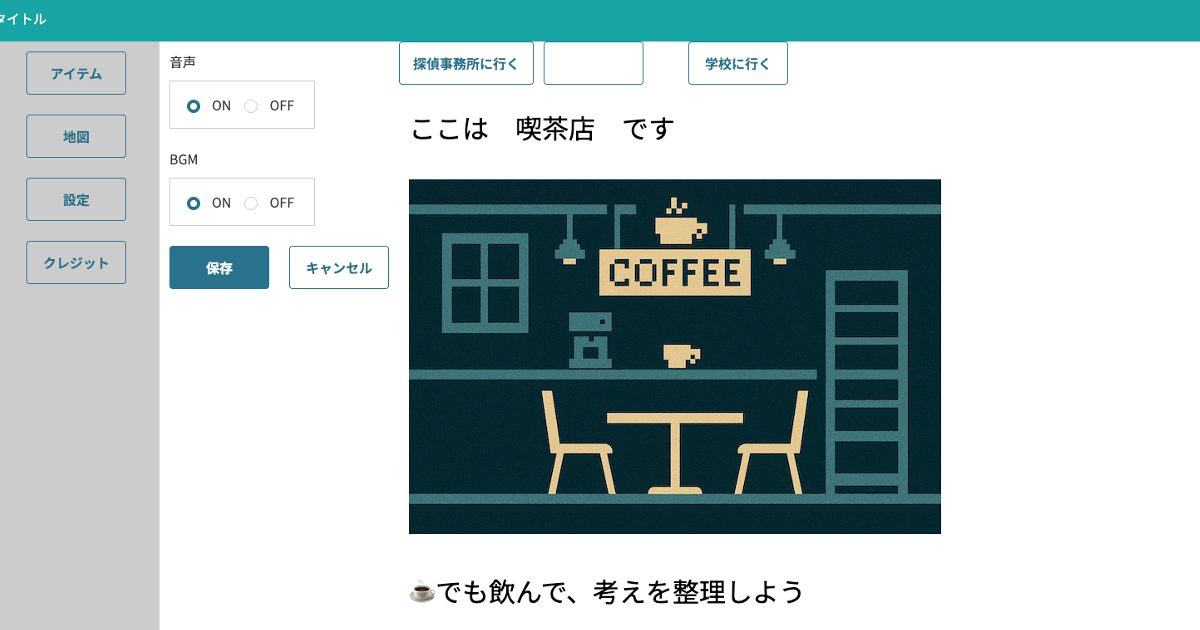Open the アイテム menu

(x=76, y=73)
